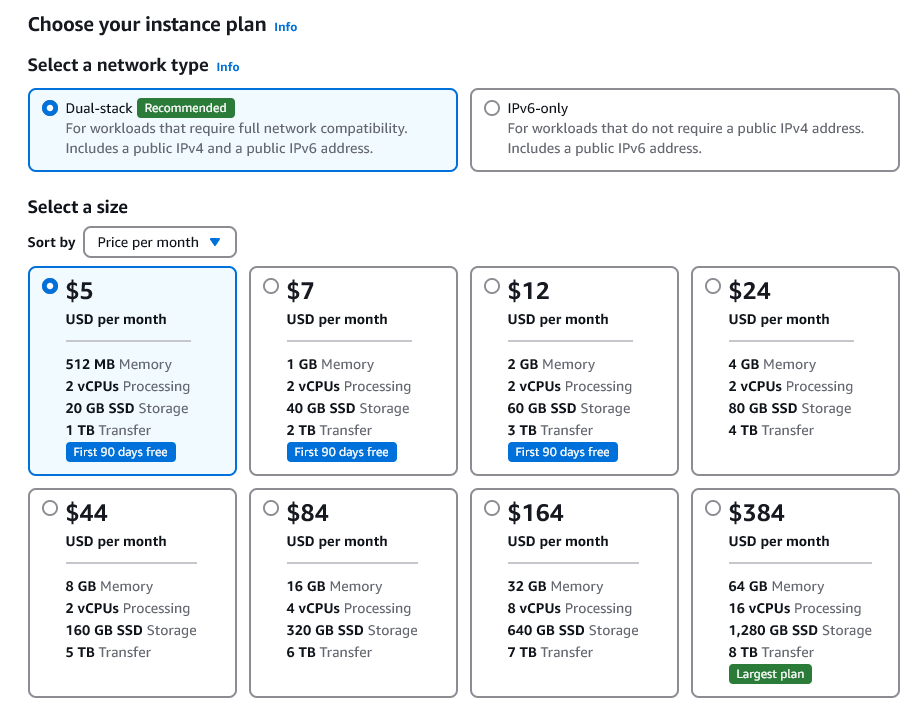This screenshot has width=923, height=708.
Task: Click the 64 GB Memory plan card
Action: 795,600
